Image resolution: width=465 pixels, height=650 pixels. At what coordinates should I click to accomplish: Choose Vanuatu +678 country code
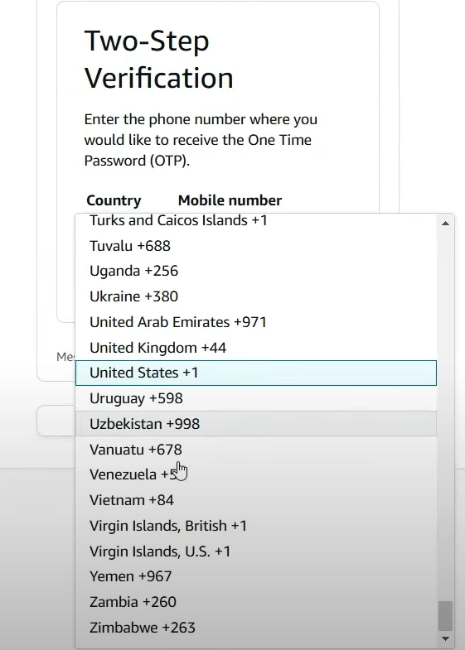(x=256, y=449)
